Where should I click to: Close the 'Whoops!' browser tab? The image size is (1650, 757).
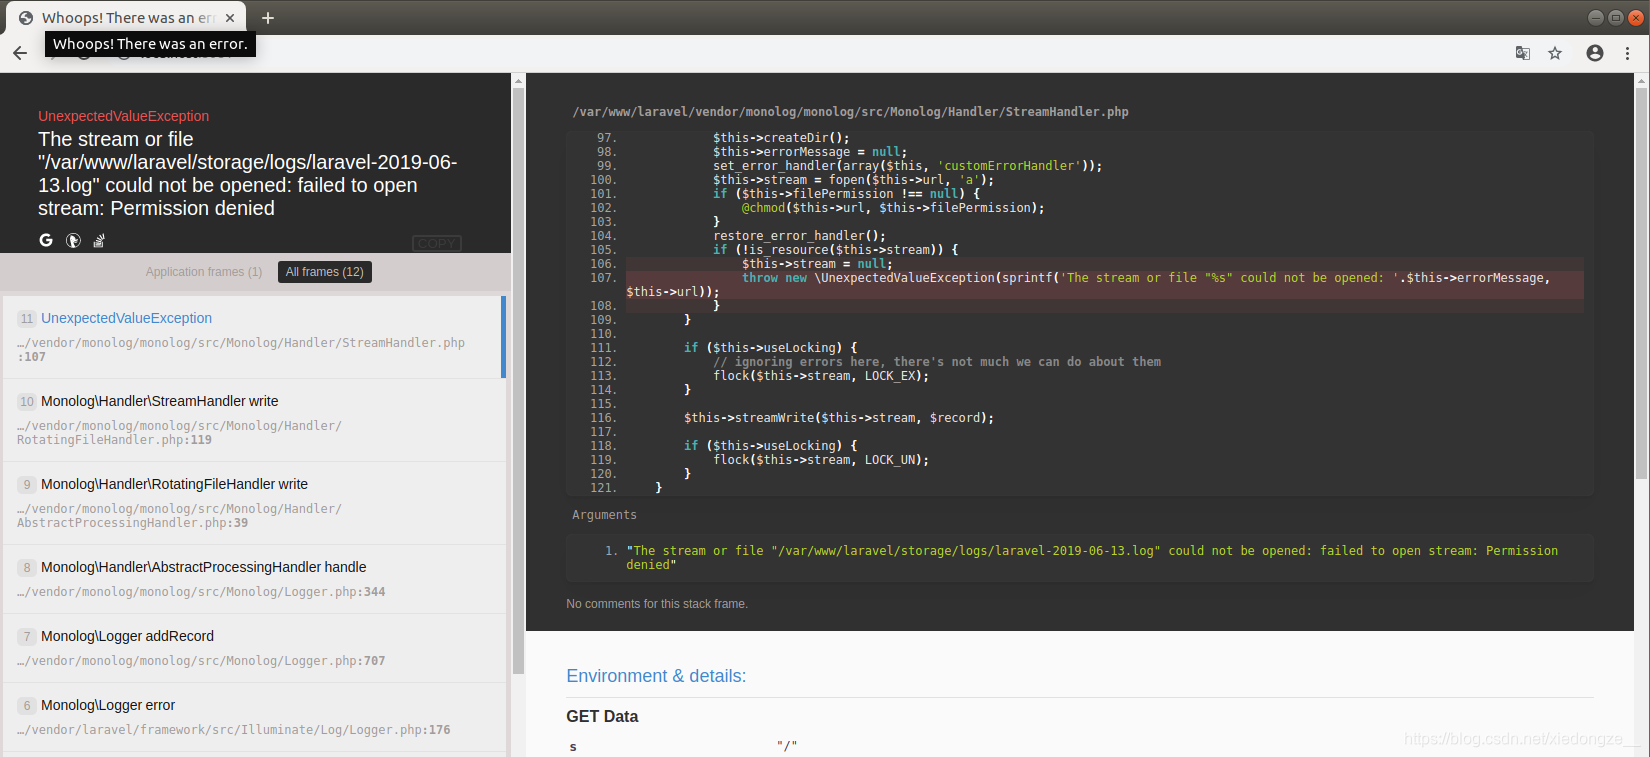[230, 18]
